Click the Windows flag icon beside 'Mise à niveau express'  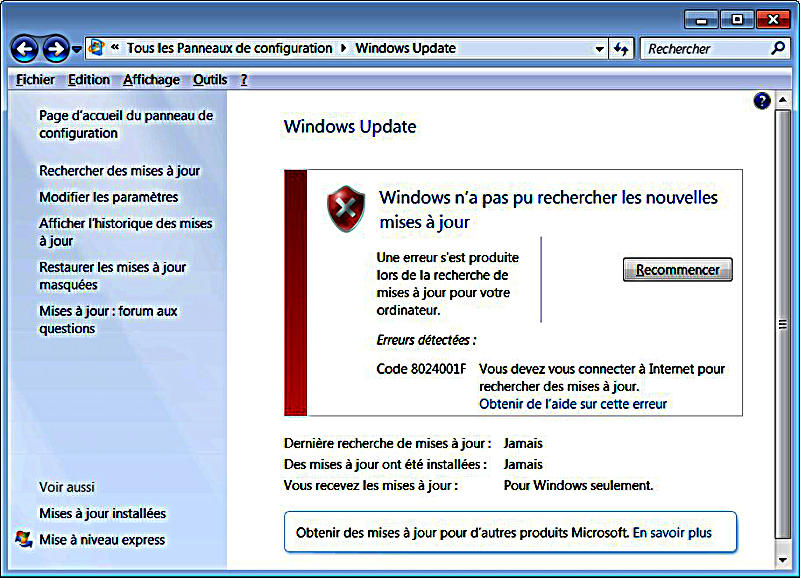tap(23, 539)
